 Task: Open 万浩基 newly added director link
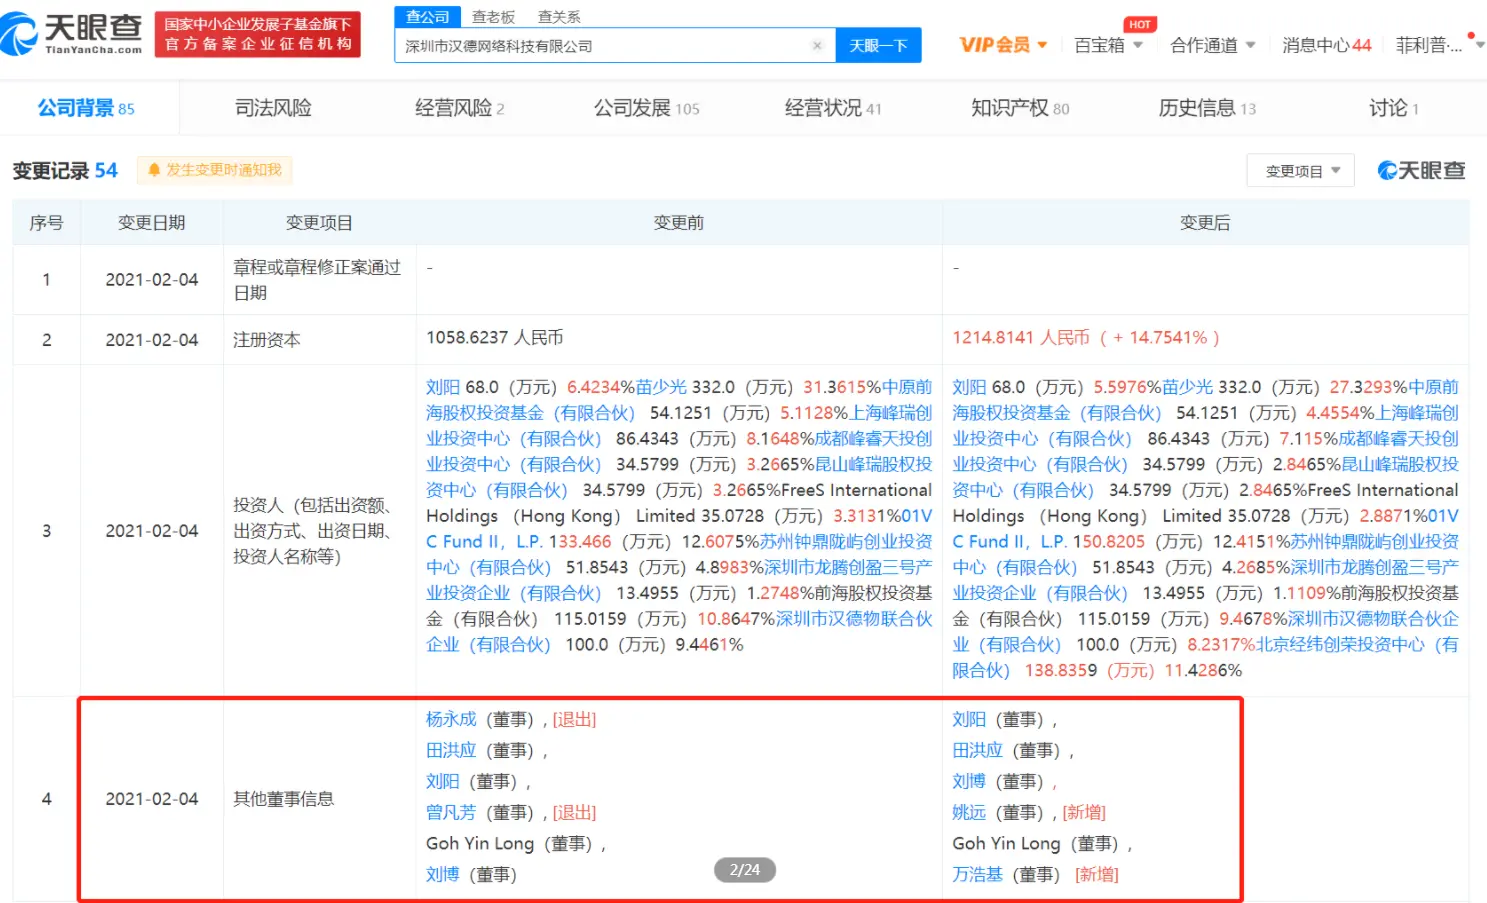click(977, 874)
